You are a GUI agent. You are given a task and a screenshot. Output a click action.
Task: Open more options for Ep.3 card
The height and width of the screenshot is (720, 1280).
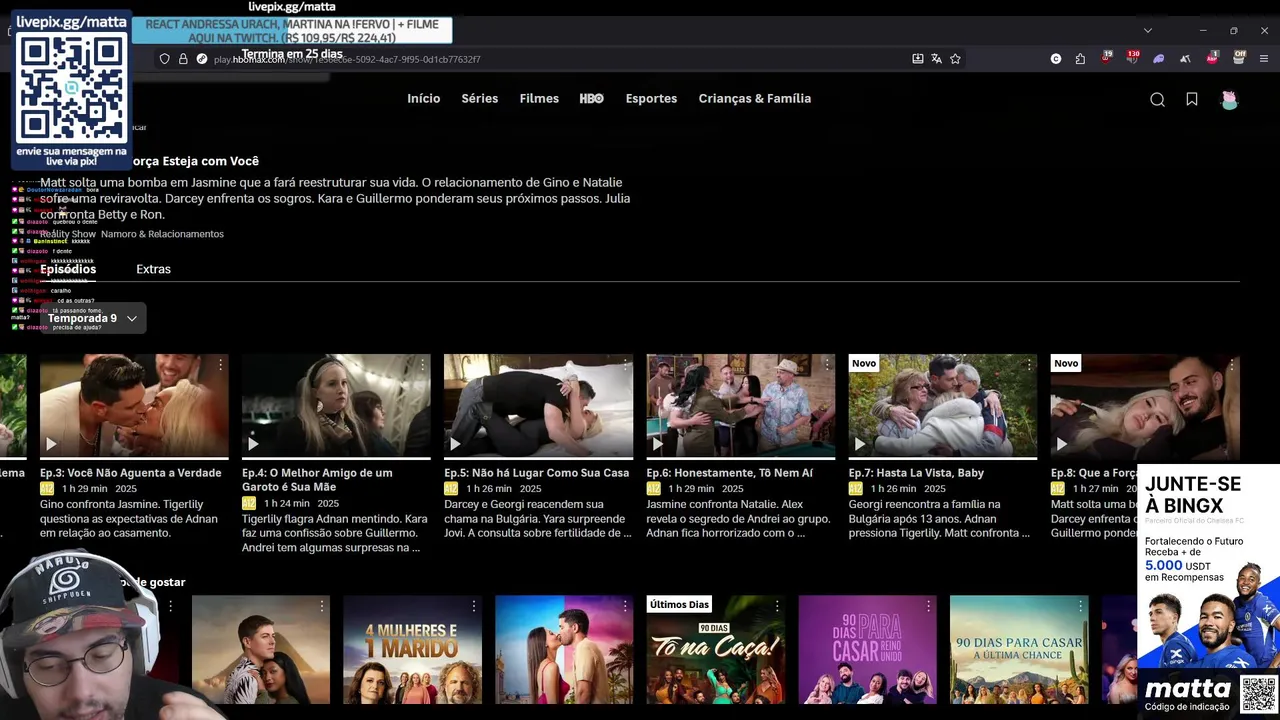coord(220,366)
